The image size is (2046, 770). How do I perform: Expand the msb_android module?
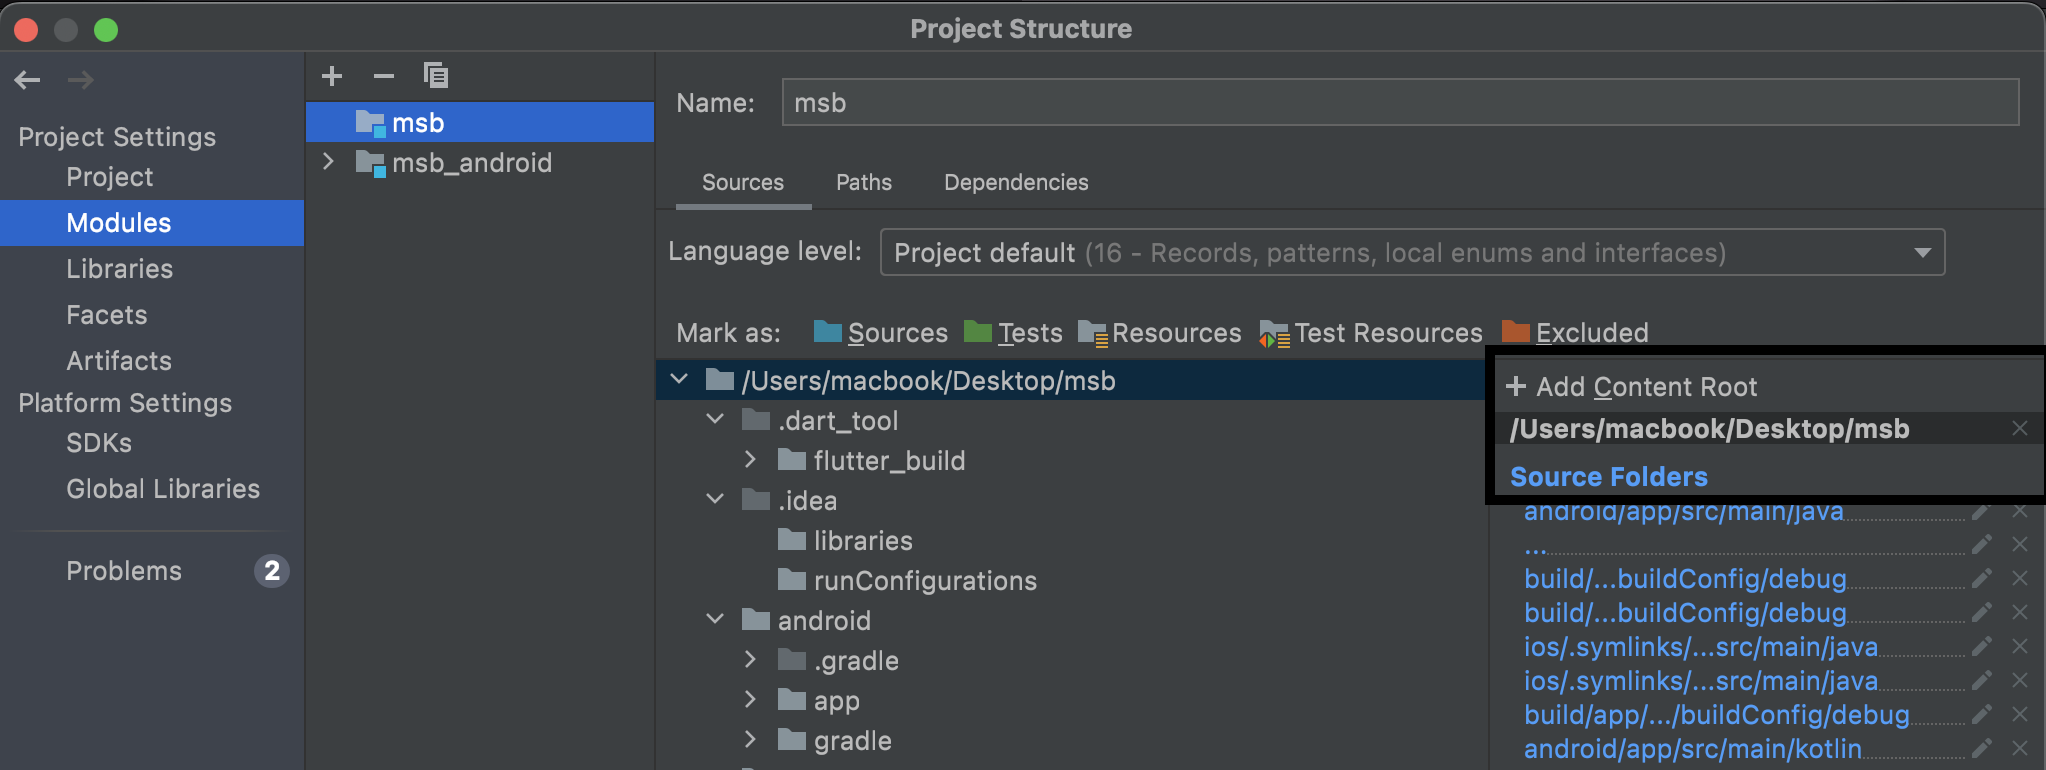click(x=328, y=162)
